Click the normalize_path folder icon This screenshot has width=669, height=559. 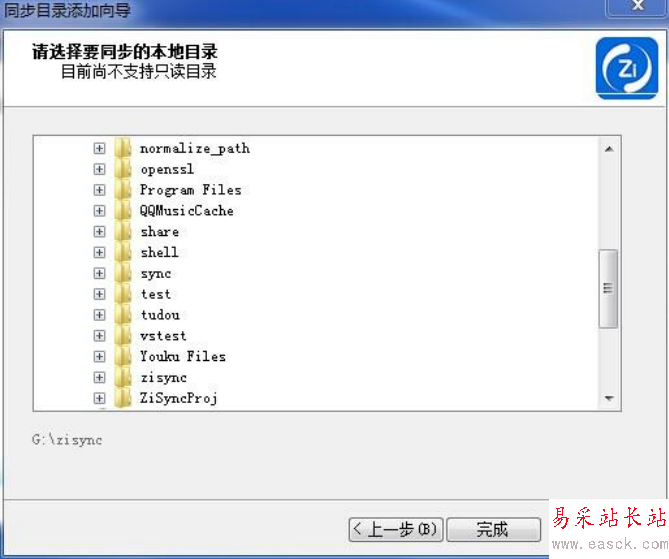(123, 148)
